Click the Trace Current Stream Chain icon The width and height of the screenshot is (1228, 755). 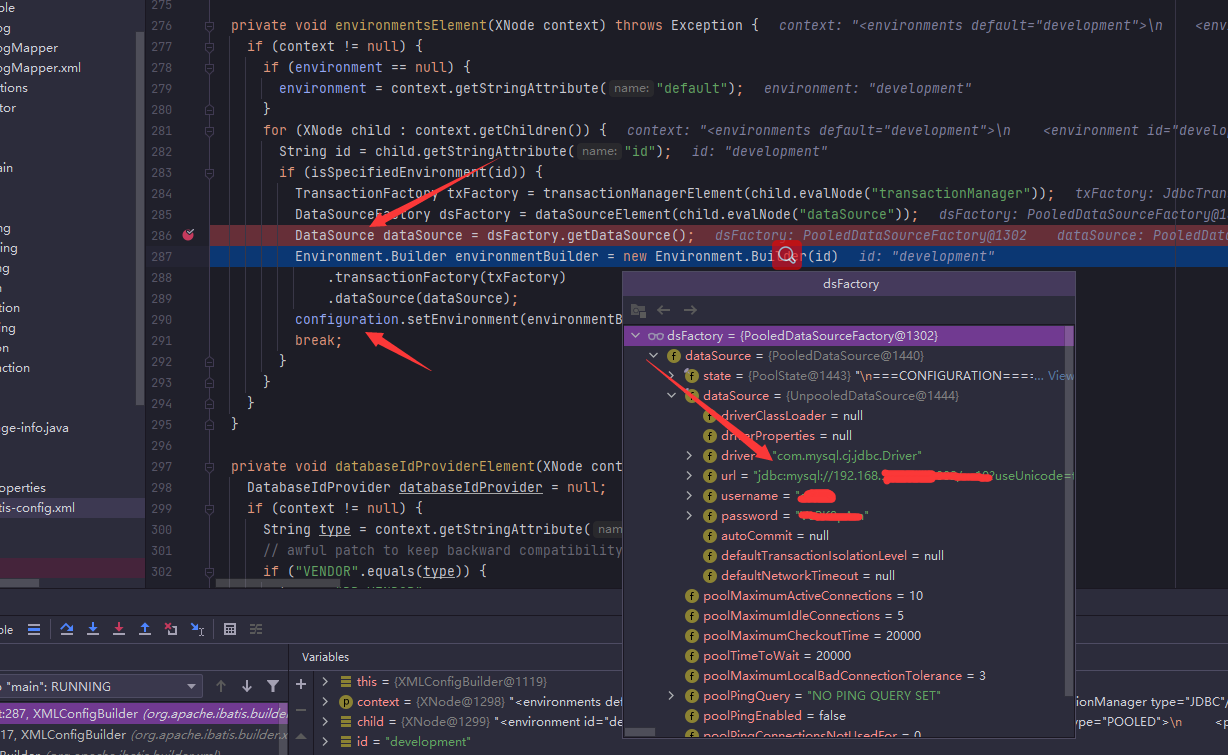tap(256, 629)
